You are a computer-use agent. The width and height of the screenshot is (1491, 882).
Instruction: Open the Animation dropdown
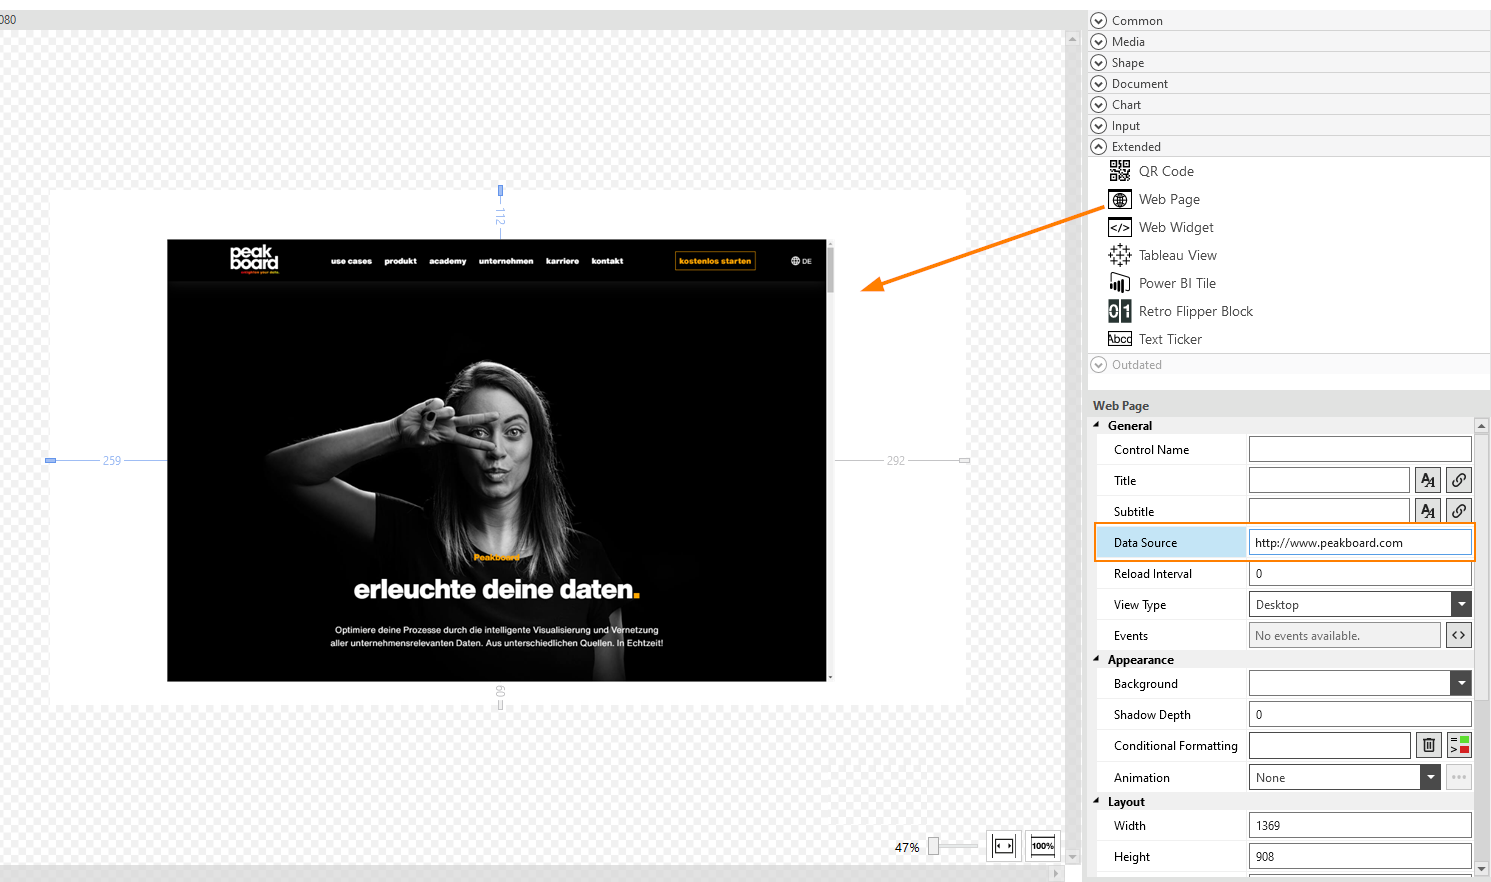1431,777
